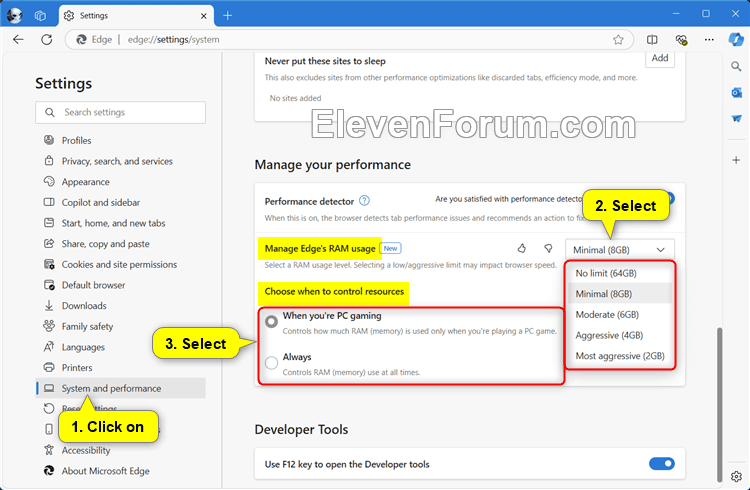The width and height of the screenshot is (750, 490).
Task: Select the Always radio button
Action: coord(271,363)
